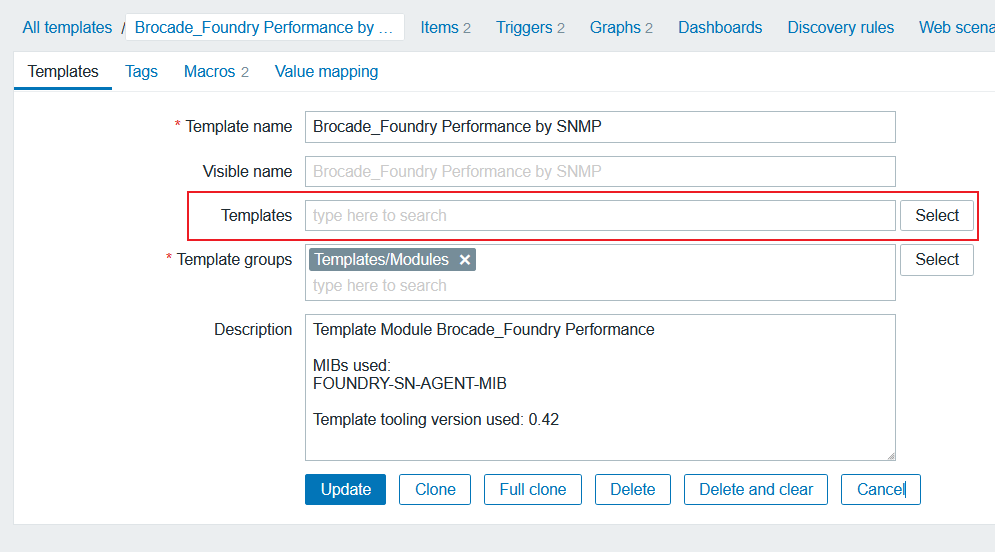
Task: Click the linked Templates search field
Action: [x=600, y=215]
